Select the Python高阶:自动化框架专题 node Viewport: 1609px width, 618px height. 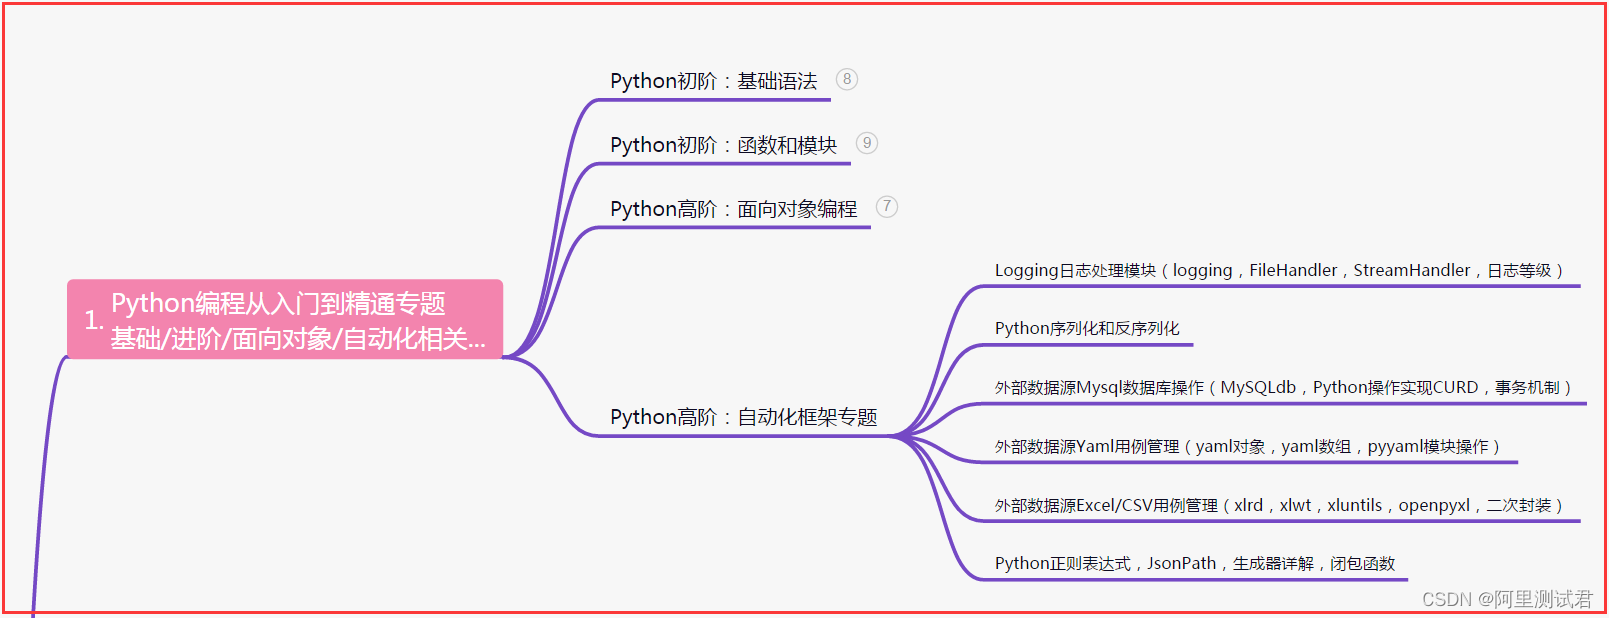(x=744, y=417)
